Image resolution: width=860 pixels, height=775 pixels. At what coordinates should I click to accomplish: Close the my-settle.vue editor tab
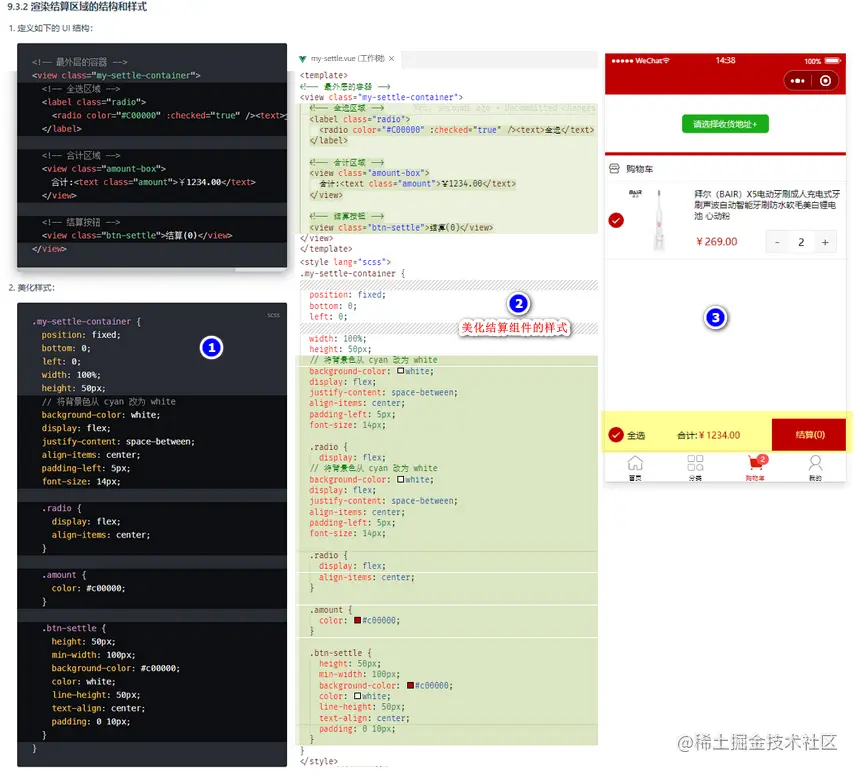[x=391, y=59]
